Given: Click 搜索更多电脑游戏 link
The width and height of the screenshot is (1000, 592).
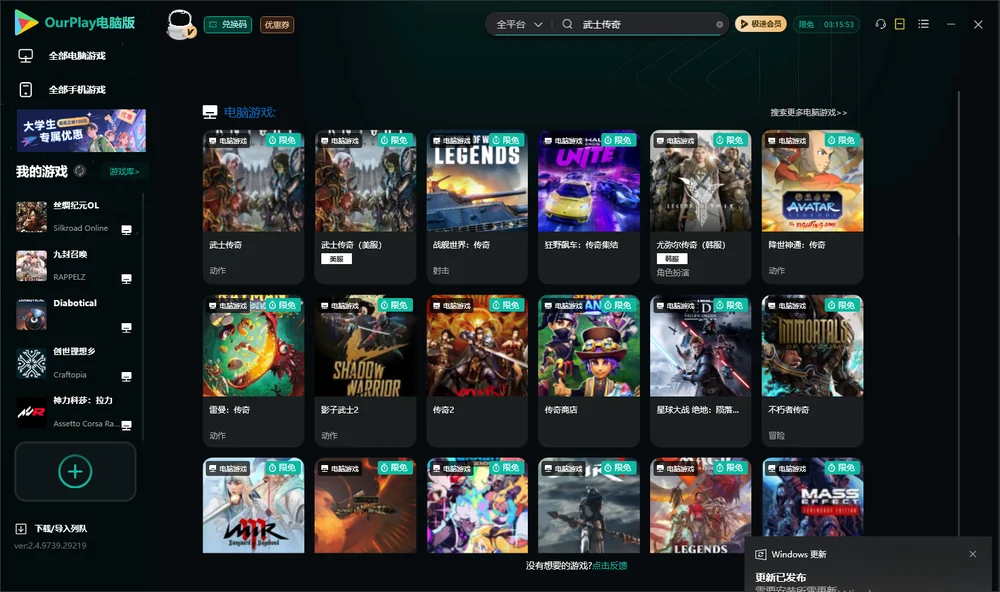Looking at the screenshot, I should (808, 112).
